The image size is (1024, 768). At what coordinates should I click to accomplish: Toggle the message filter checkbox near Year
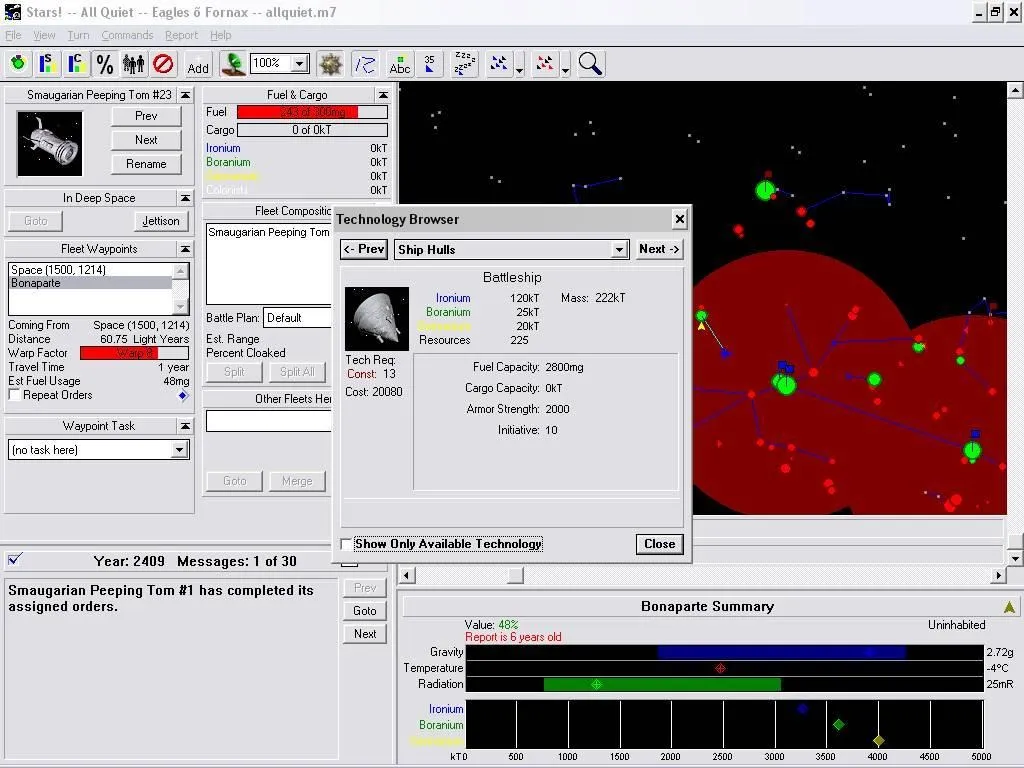coord(14,560)
